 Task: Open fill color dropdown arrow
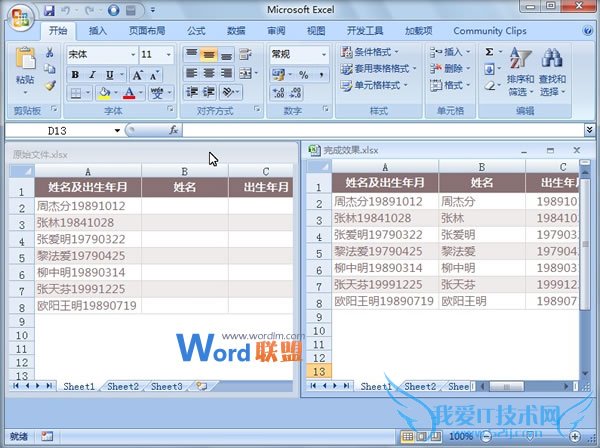pyautogui.click(x=116, y=93)
